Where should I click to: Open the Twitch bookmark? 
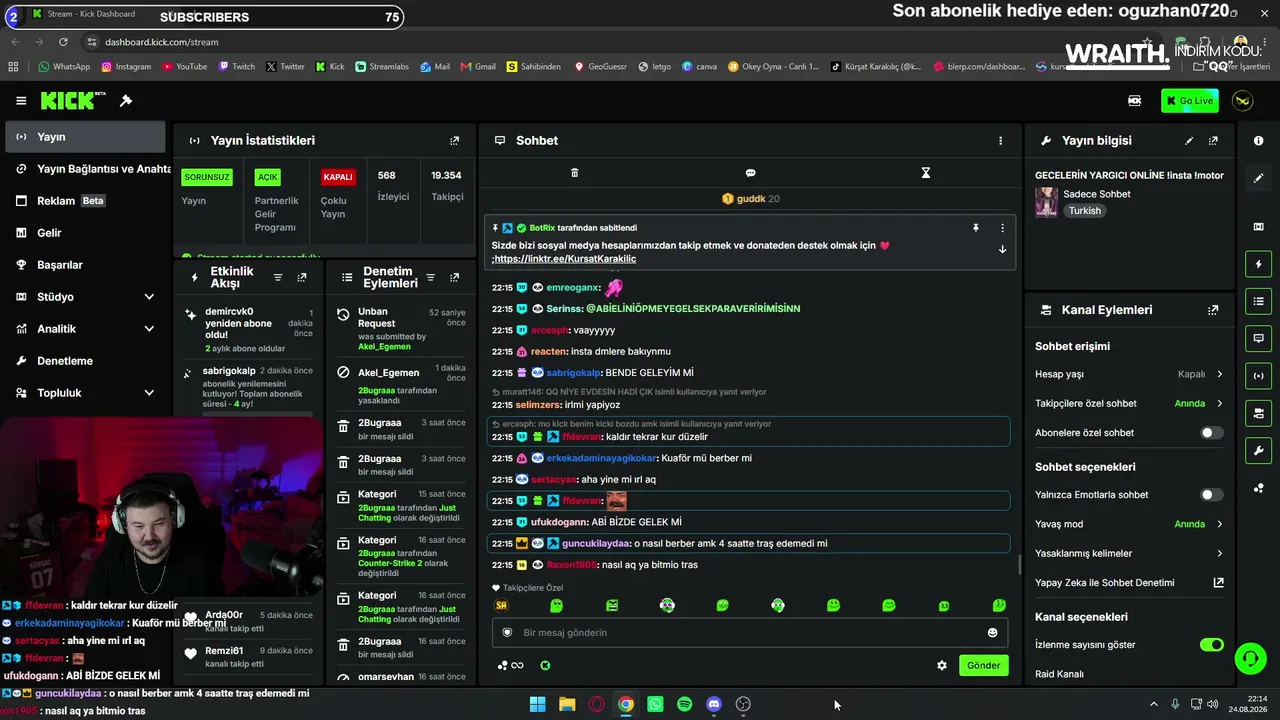click(236, 67)
